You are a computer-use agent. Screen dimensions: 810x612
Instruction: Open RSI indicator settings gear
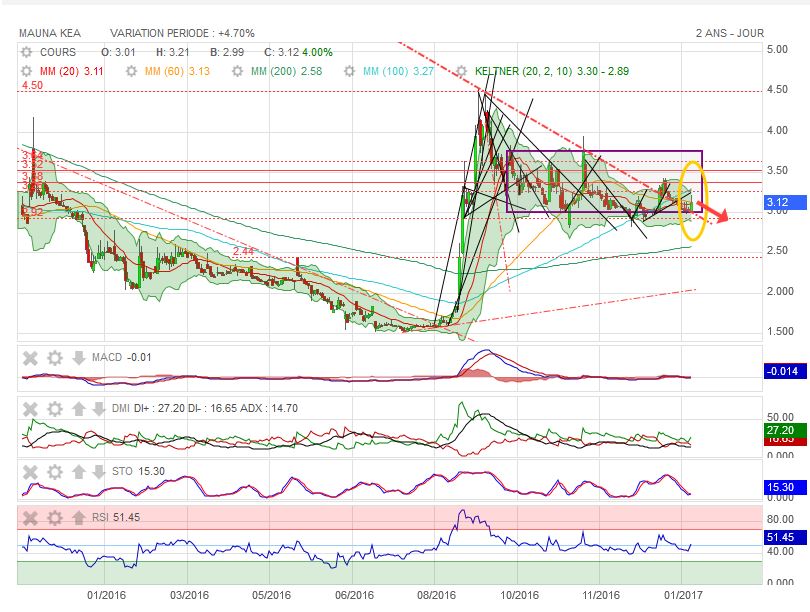pos(54,518)
